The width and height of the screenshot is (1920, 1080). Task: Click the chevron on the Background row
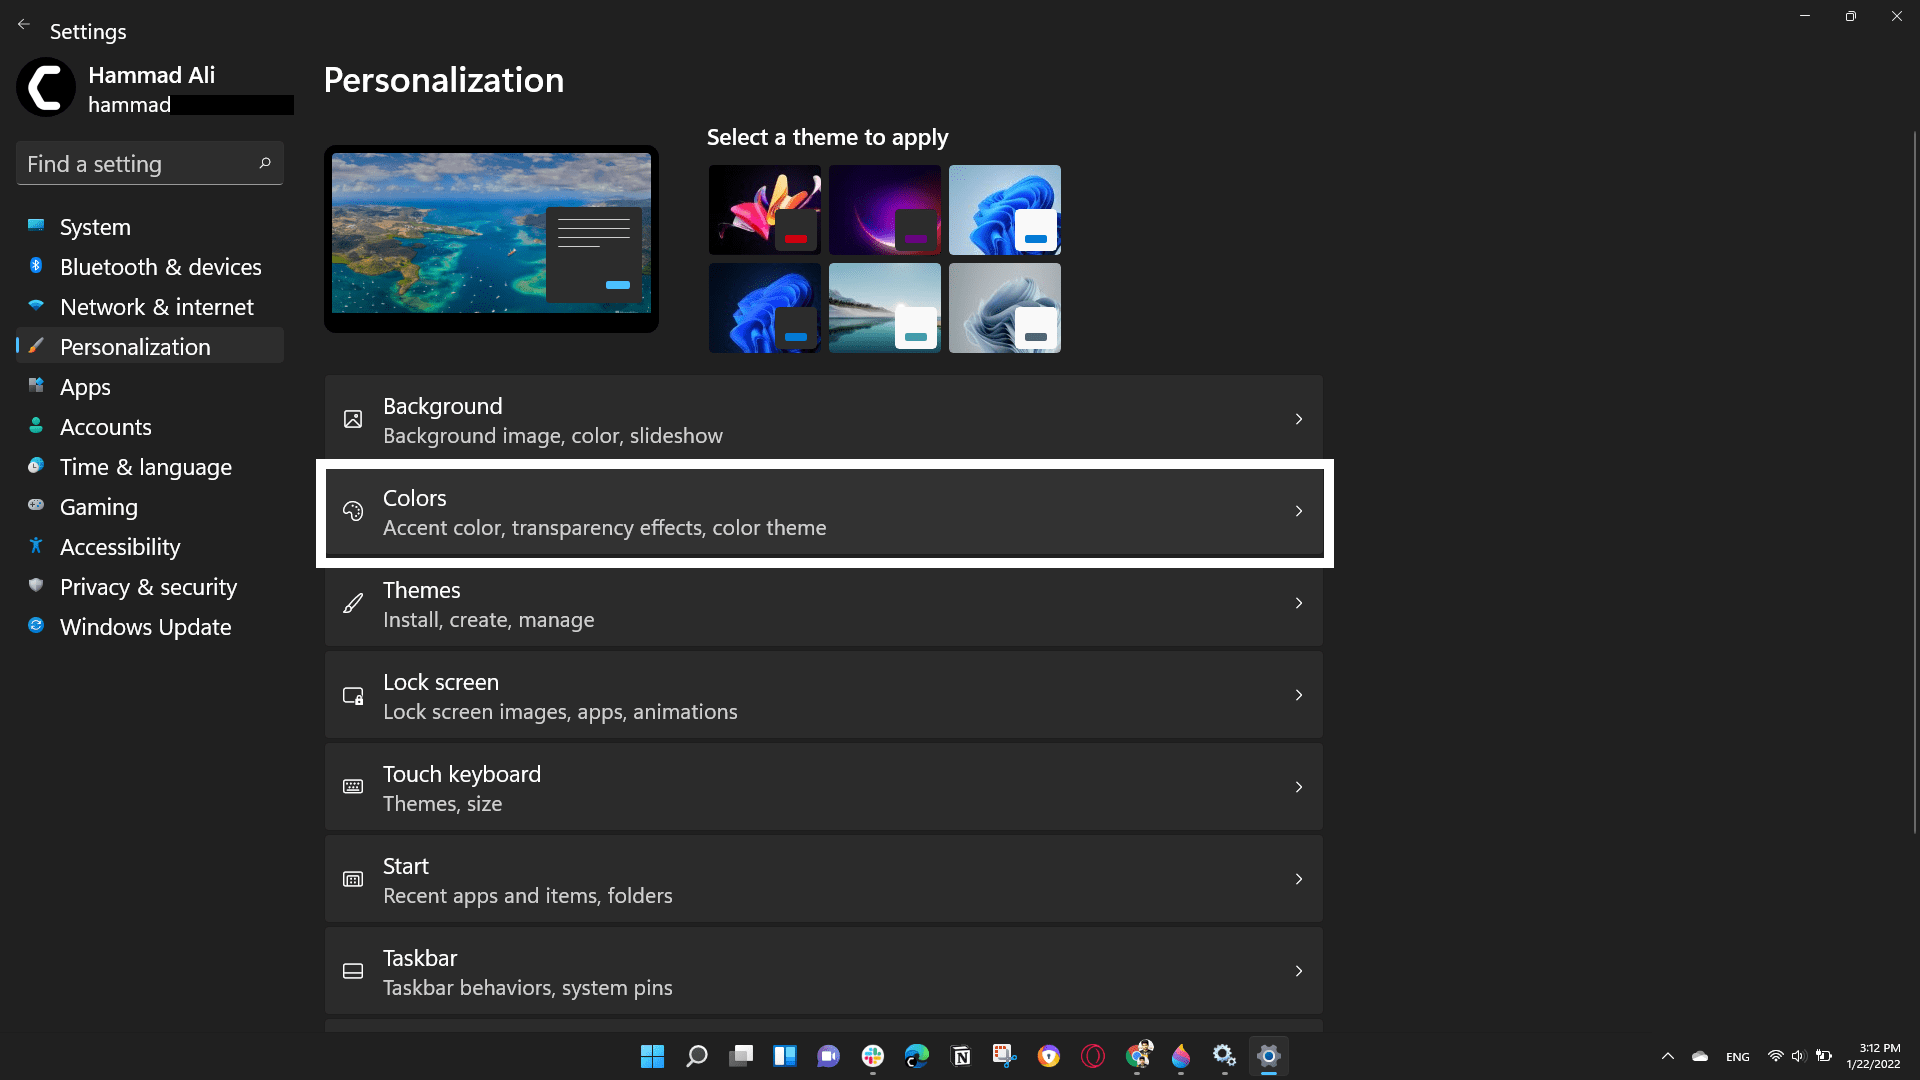(1298, 419)
